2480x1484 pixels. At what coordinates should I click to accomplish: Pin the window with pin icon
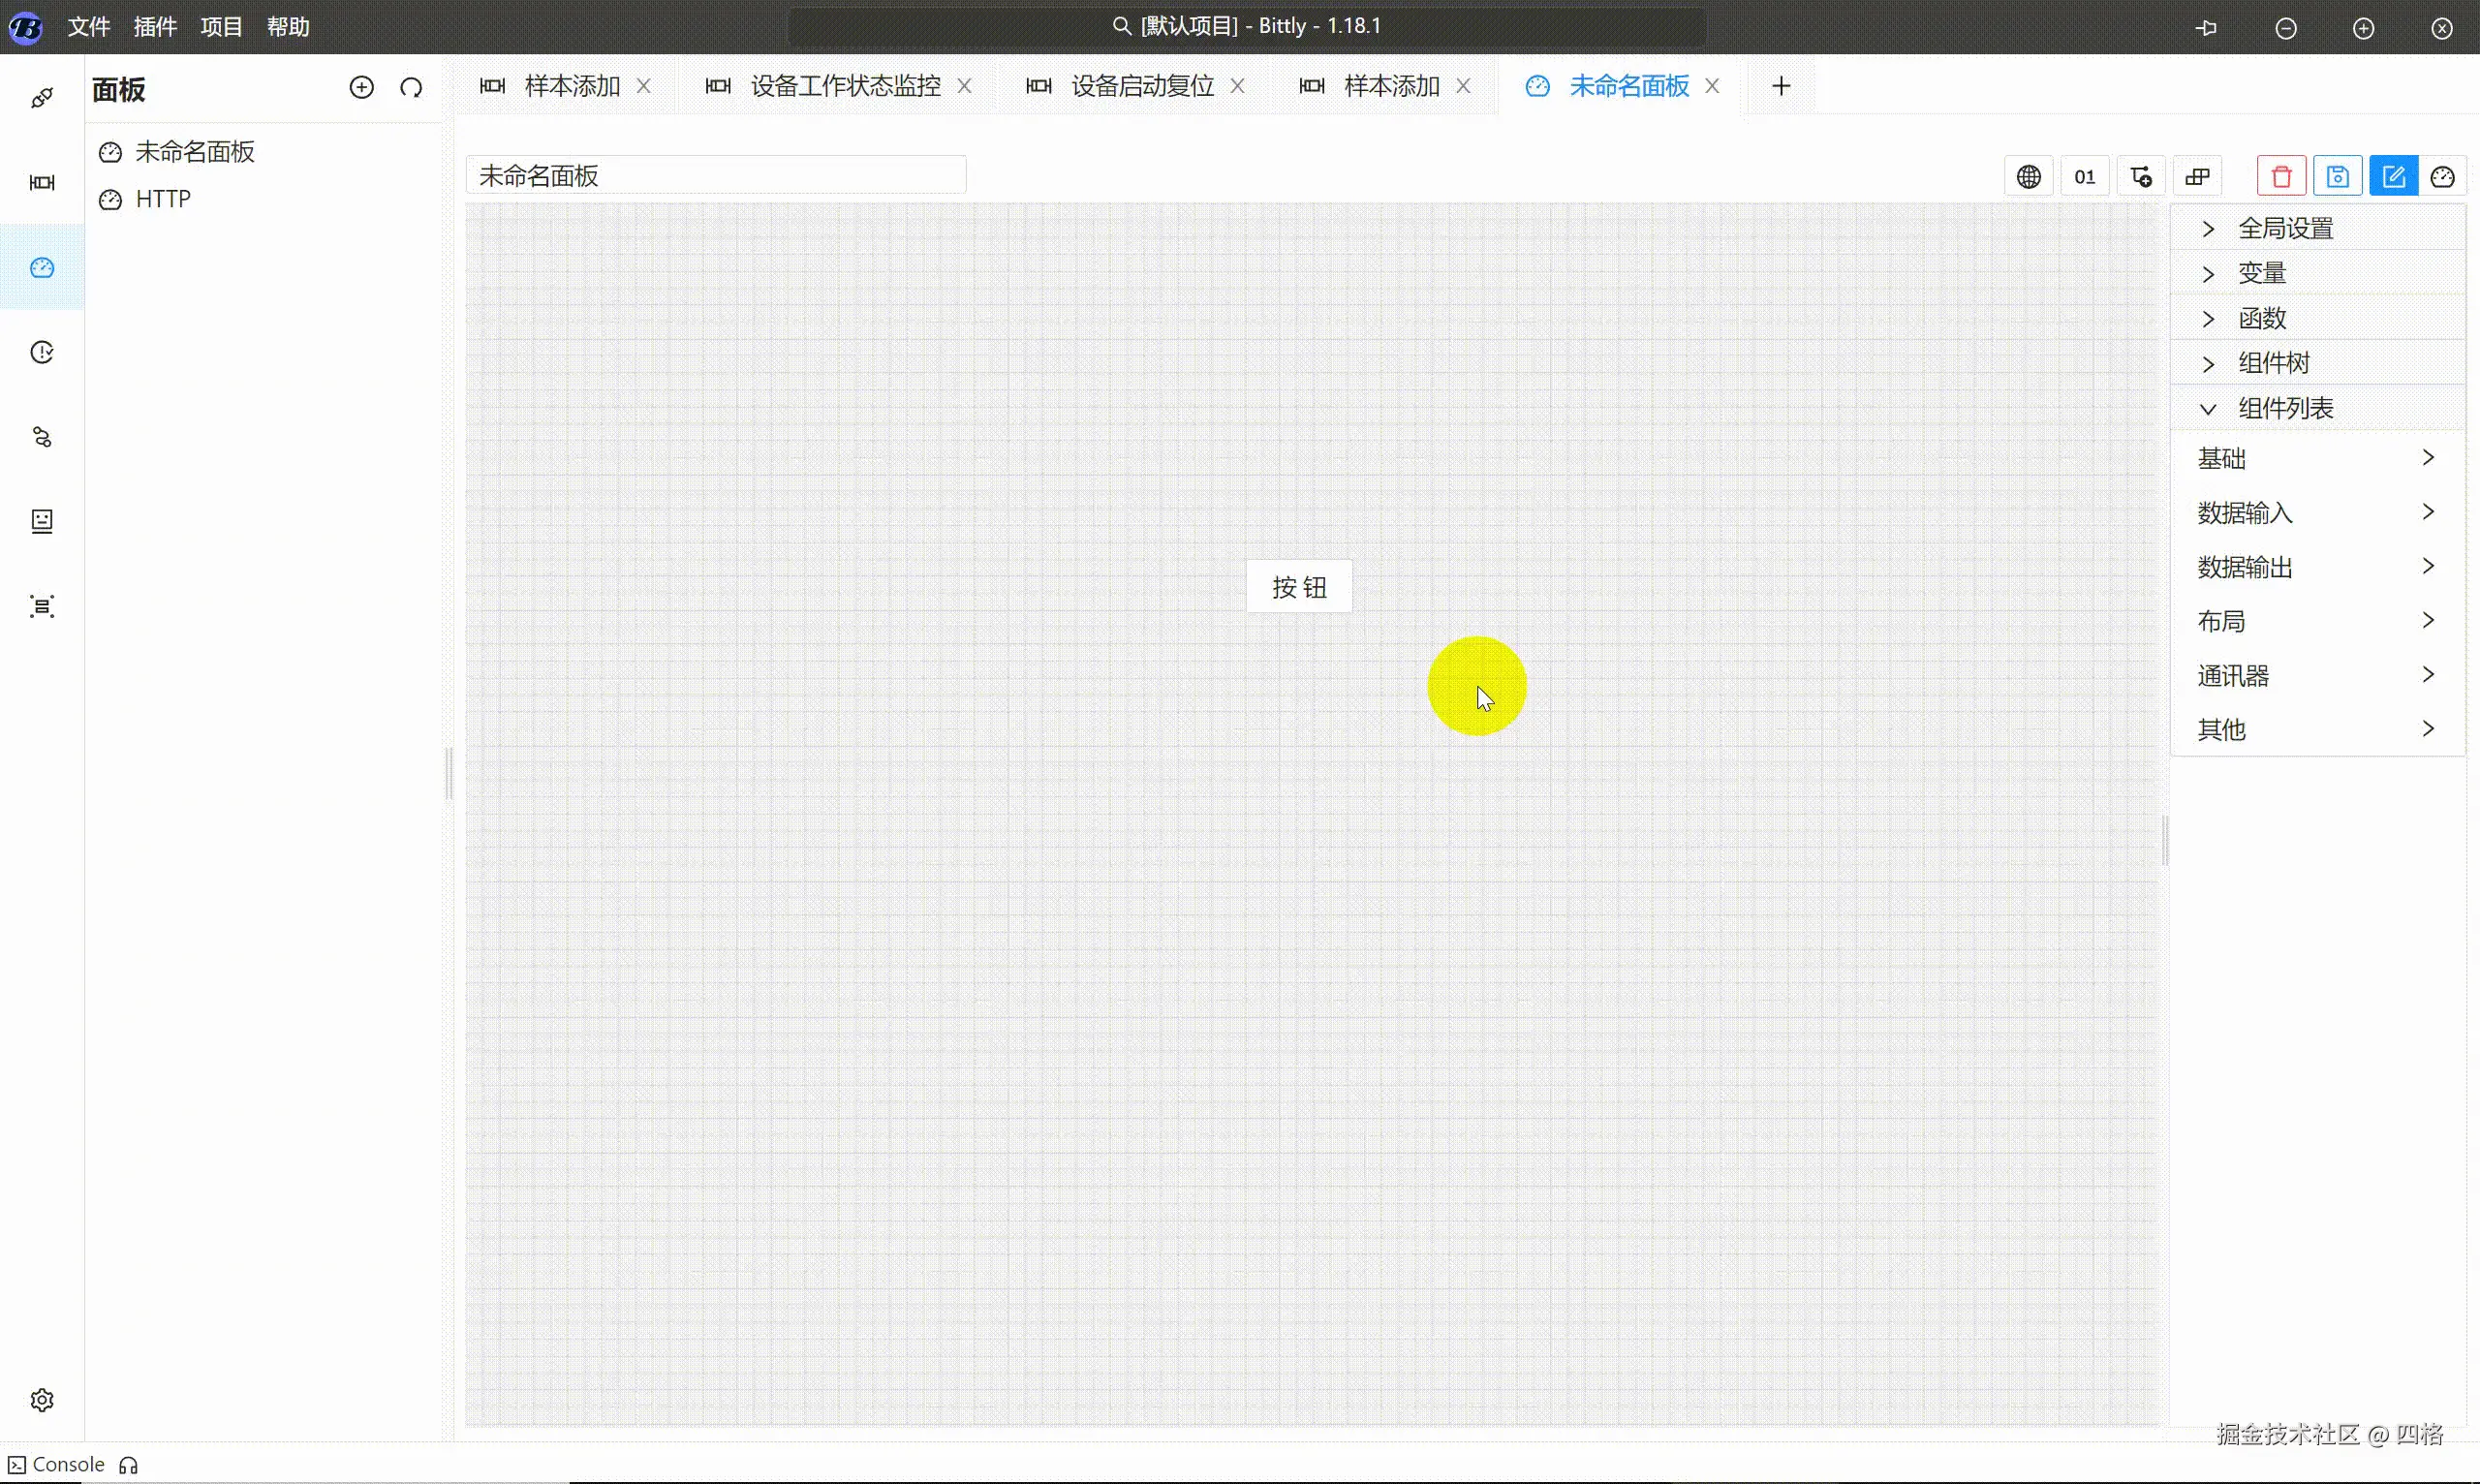[2206, 28]
